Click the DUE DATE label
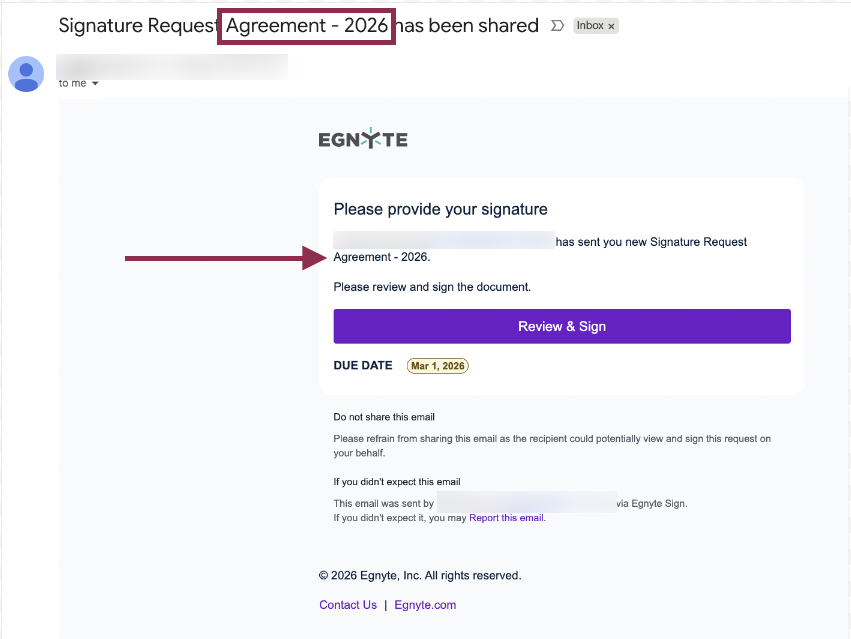 pyautogui.click(x=363, y=366)
